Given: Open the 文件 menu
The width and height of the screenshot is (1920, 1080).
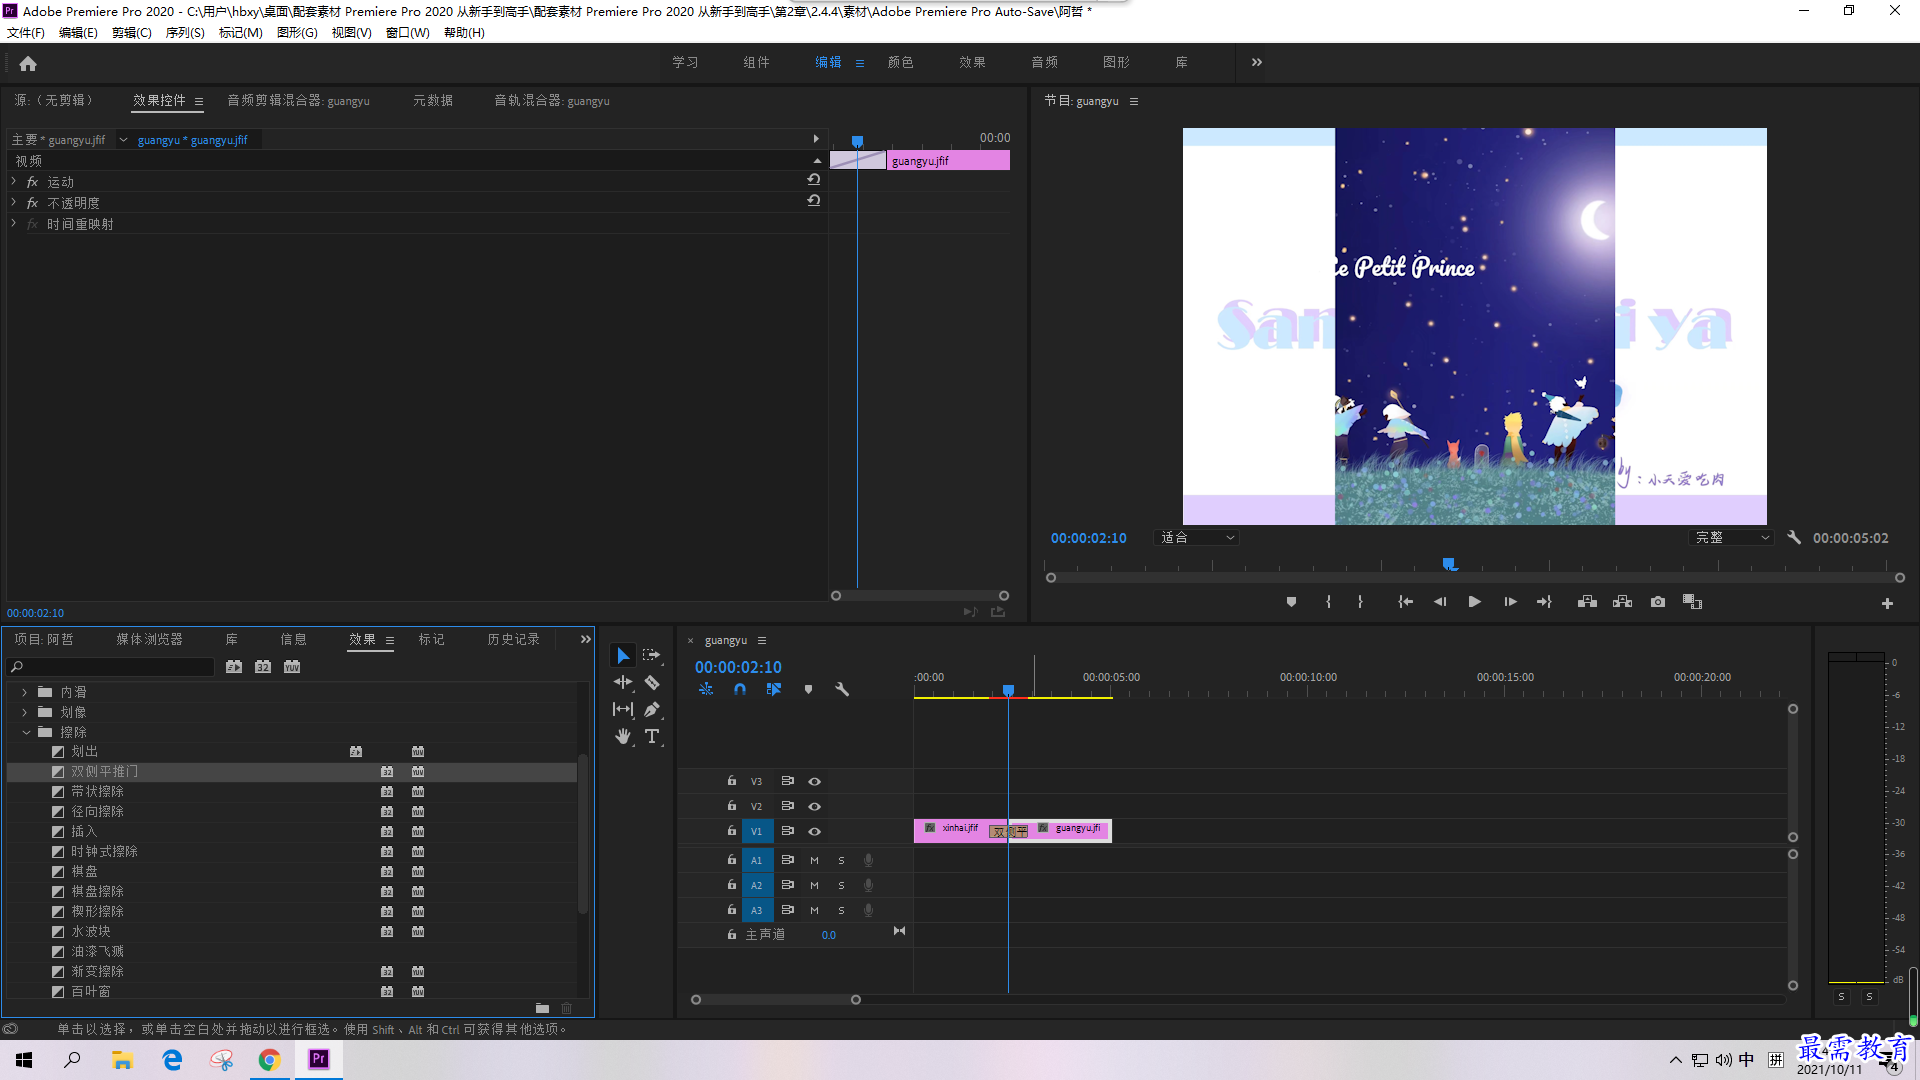Looking at the screenshot, I should (26, 32).
